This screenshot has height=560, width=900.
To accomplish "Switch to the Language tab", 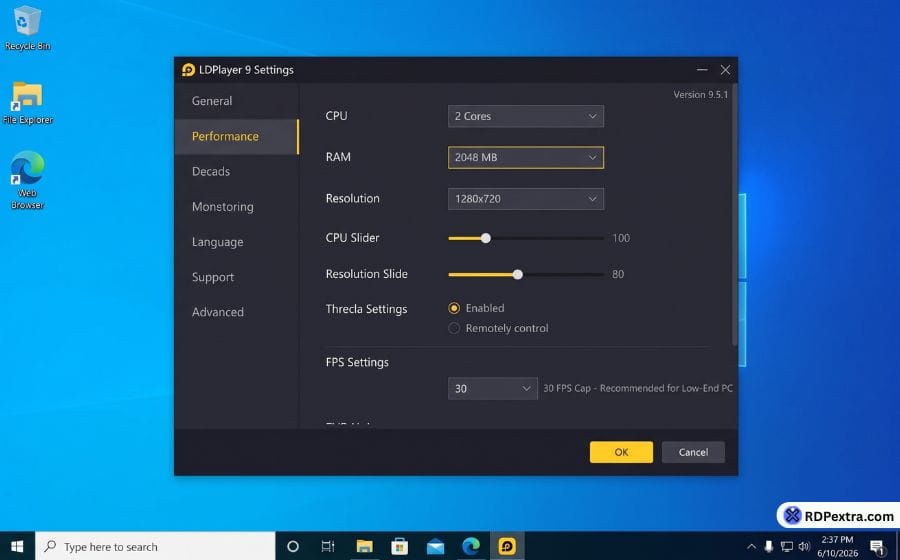I will click(x=236, y=242).
